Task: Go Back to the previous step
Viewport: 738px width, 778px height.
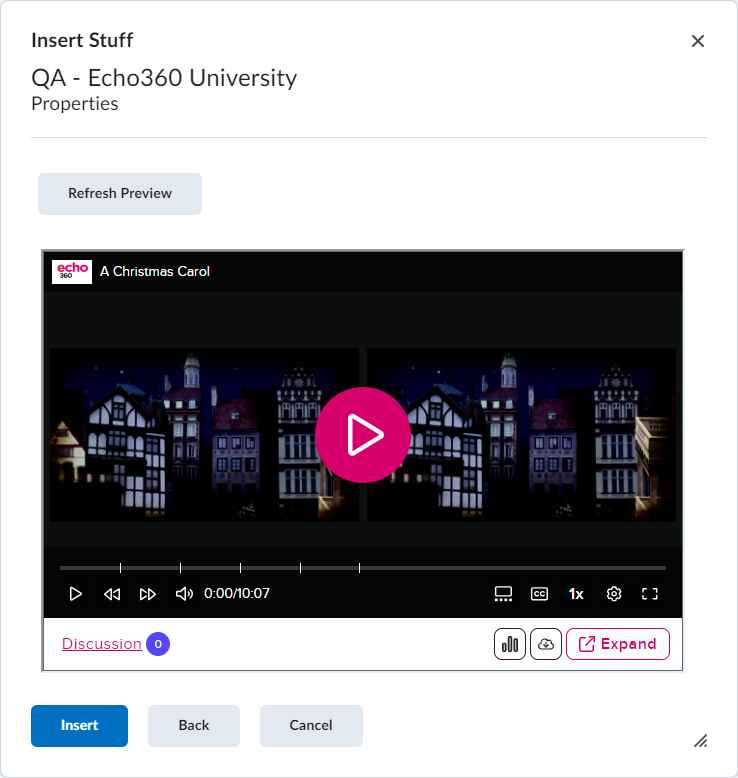Action: 194,726
